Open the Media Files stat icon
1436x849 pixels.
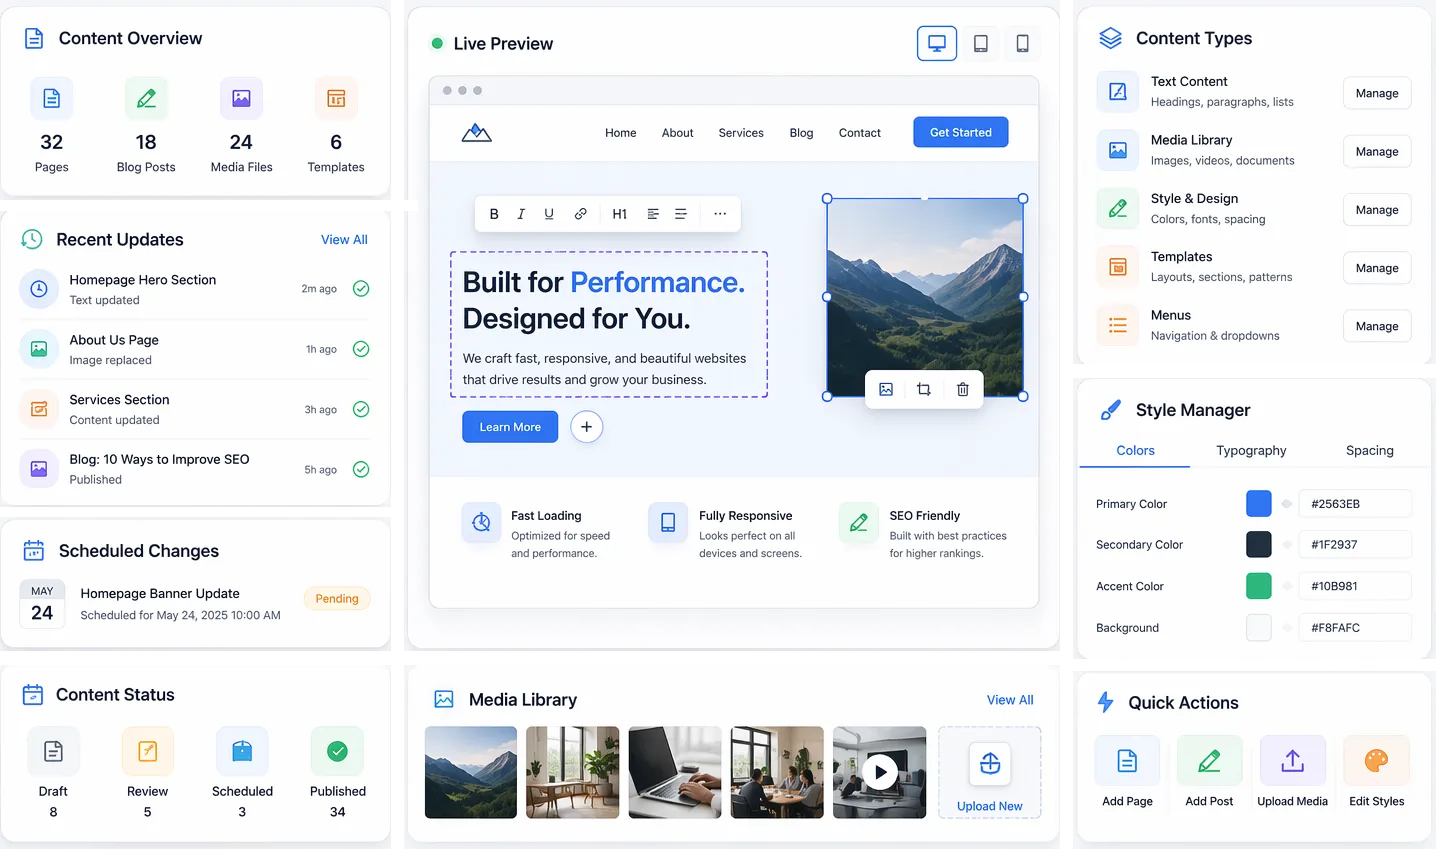coord(241,98)
